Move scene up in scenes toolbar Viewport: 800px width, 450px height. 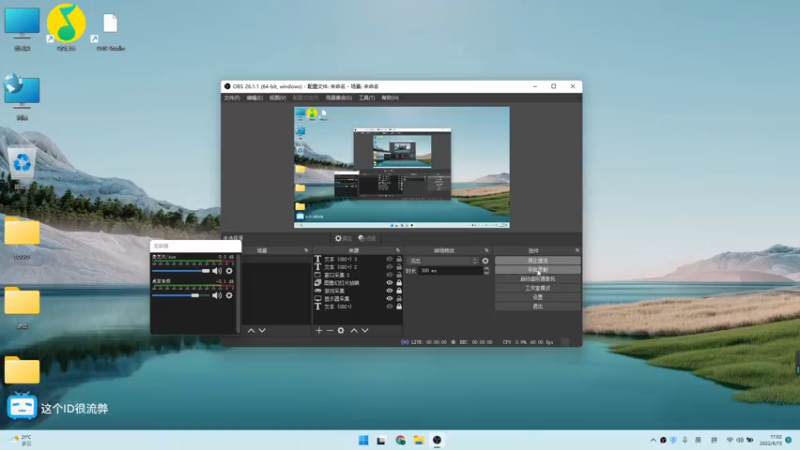point(251,331)
